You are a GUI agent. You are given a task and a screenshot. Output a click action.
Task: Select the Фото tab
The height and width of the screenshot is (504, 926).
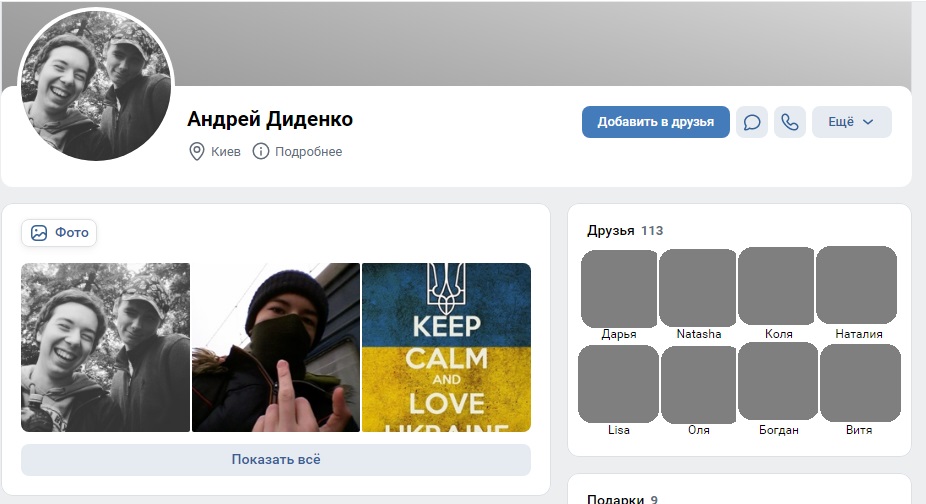pos(59,233)
